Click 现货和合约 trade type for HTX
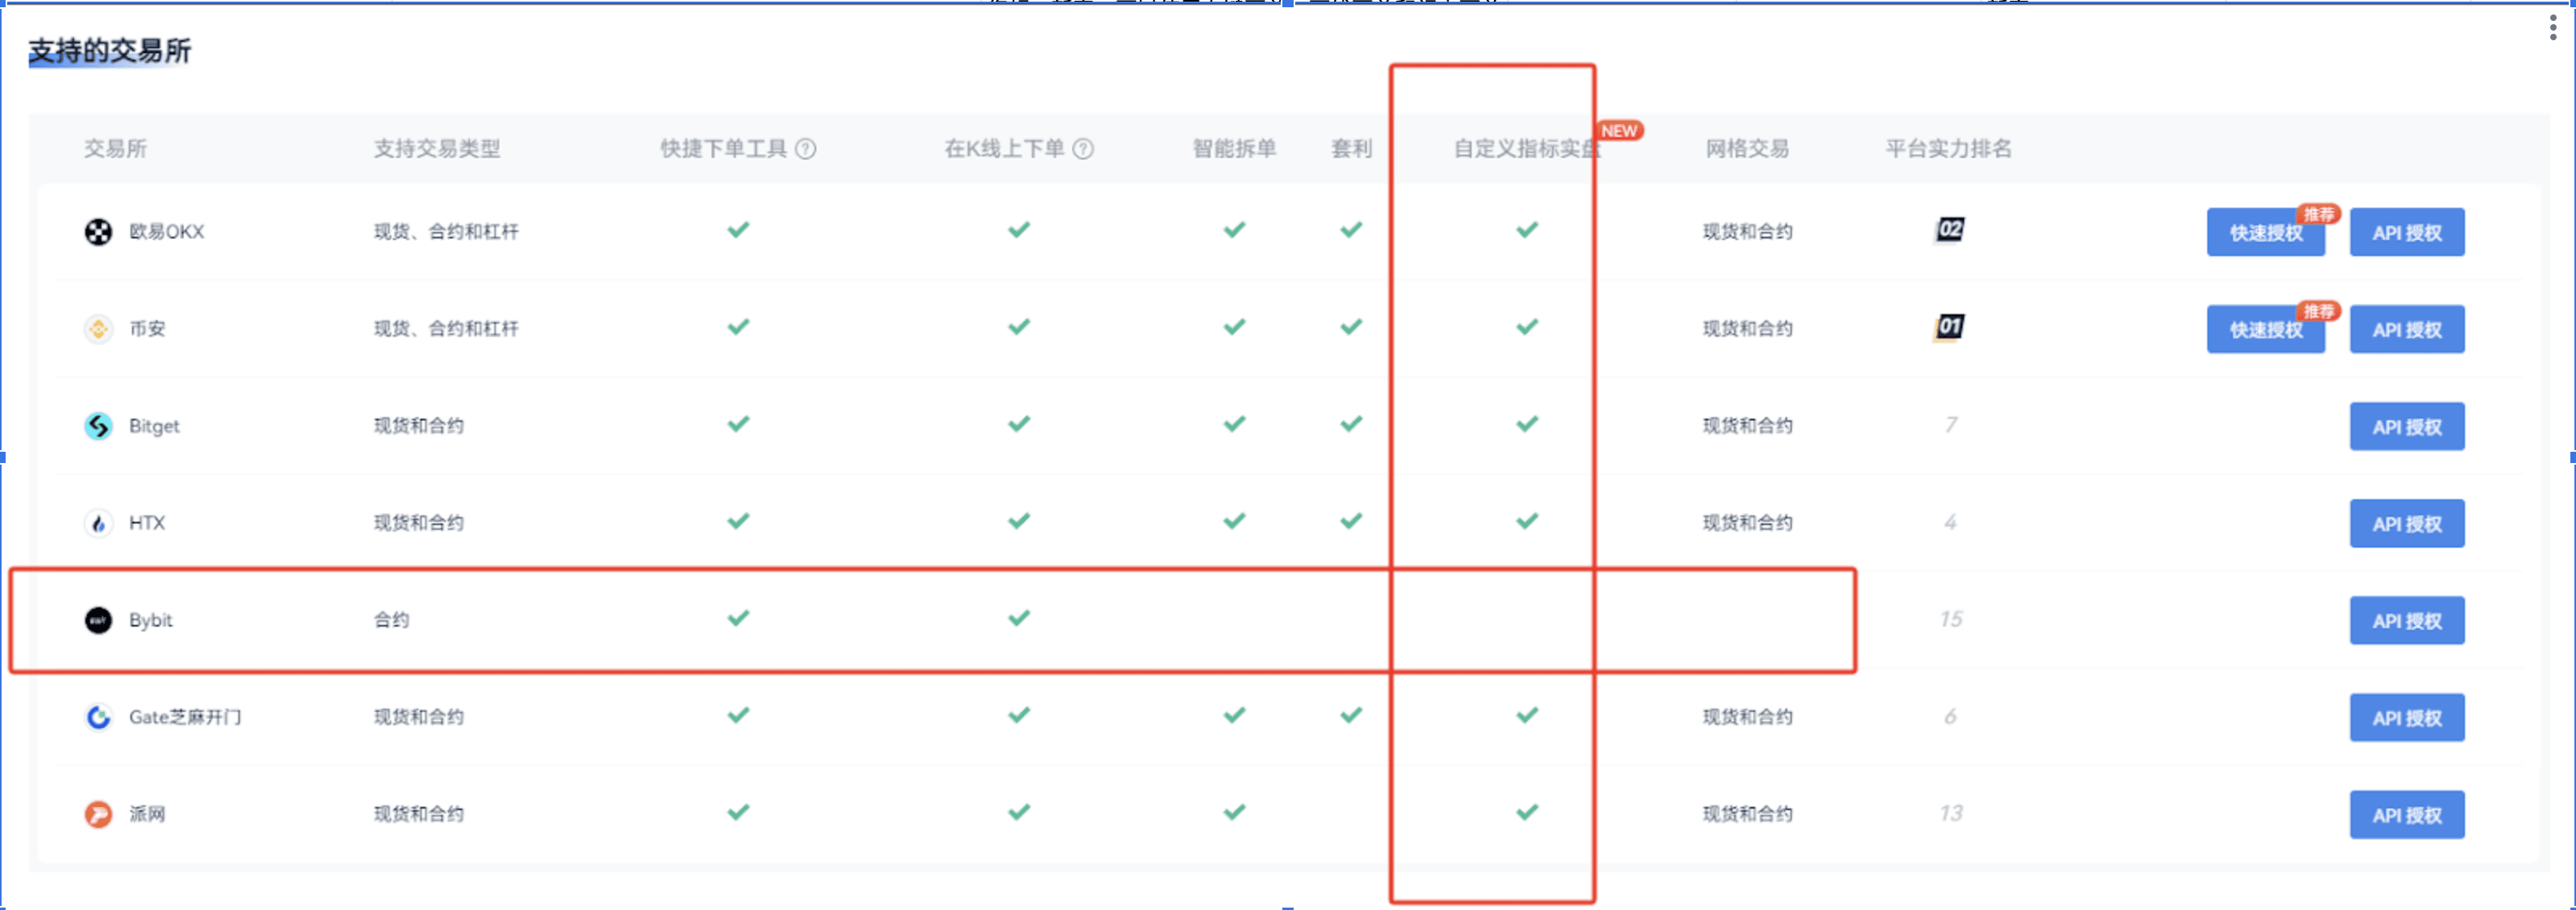This screenshot has width=2576, height=910. click(419, 523)
